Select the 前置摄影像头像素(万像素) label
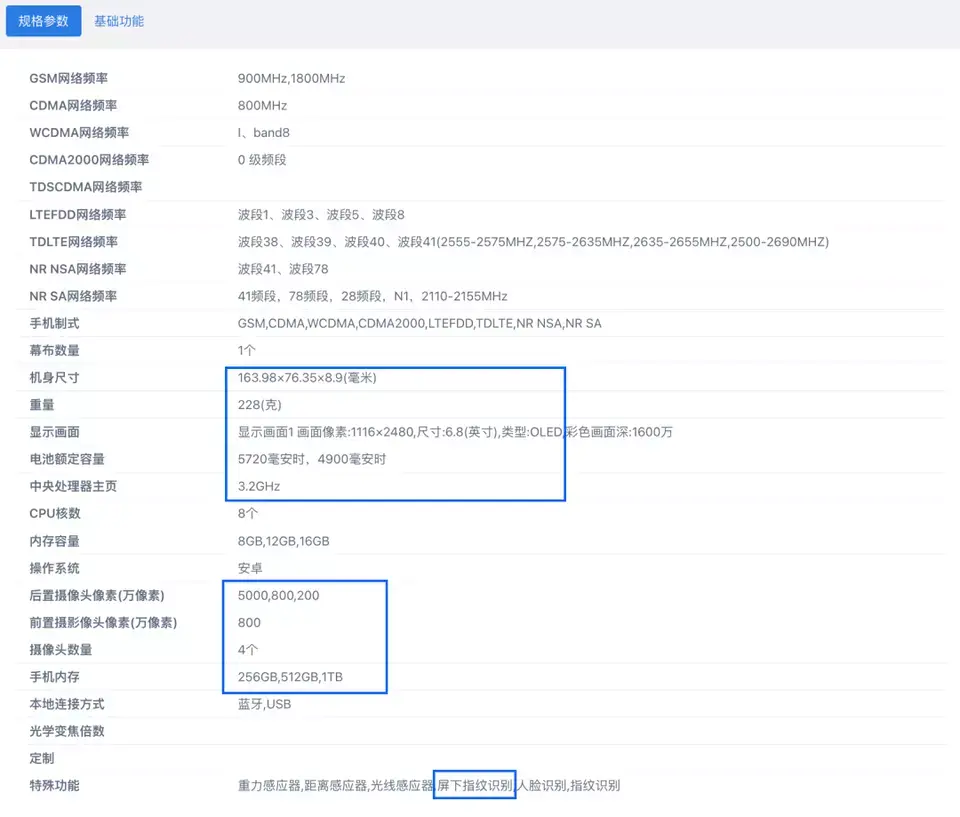 tap(103, 622)
